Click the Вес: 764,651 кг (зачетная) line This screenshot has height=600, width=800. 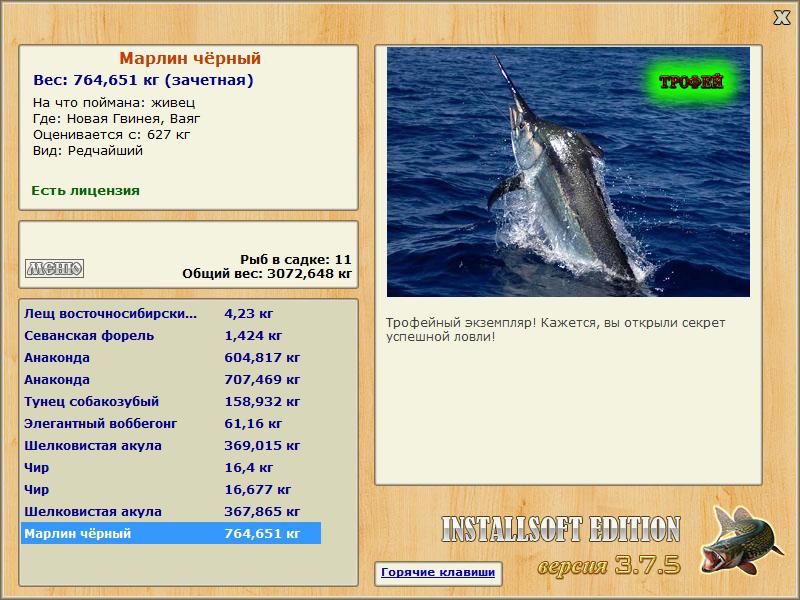(143, 80)
